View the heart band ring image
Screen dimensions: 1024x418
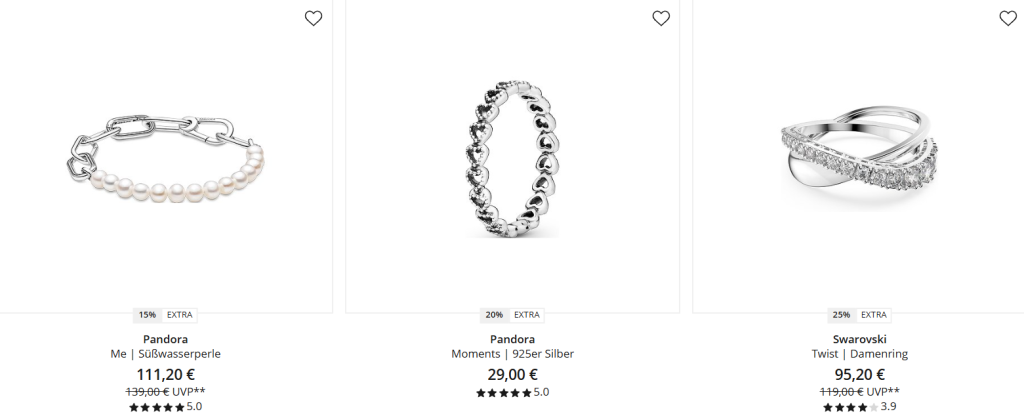point(513,159)
